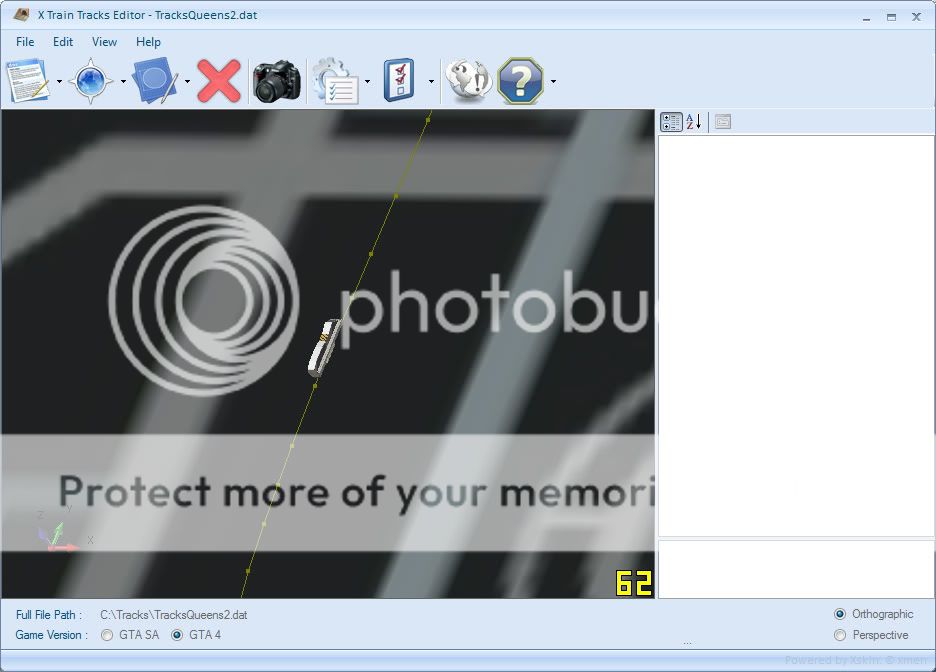Close the X Train Tracks Editor window

click(916, 17)
